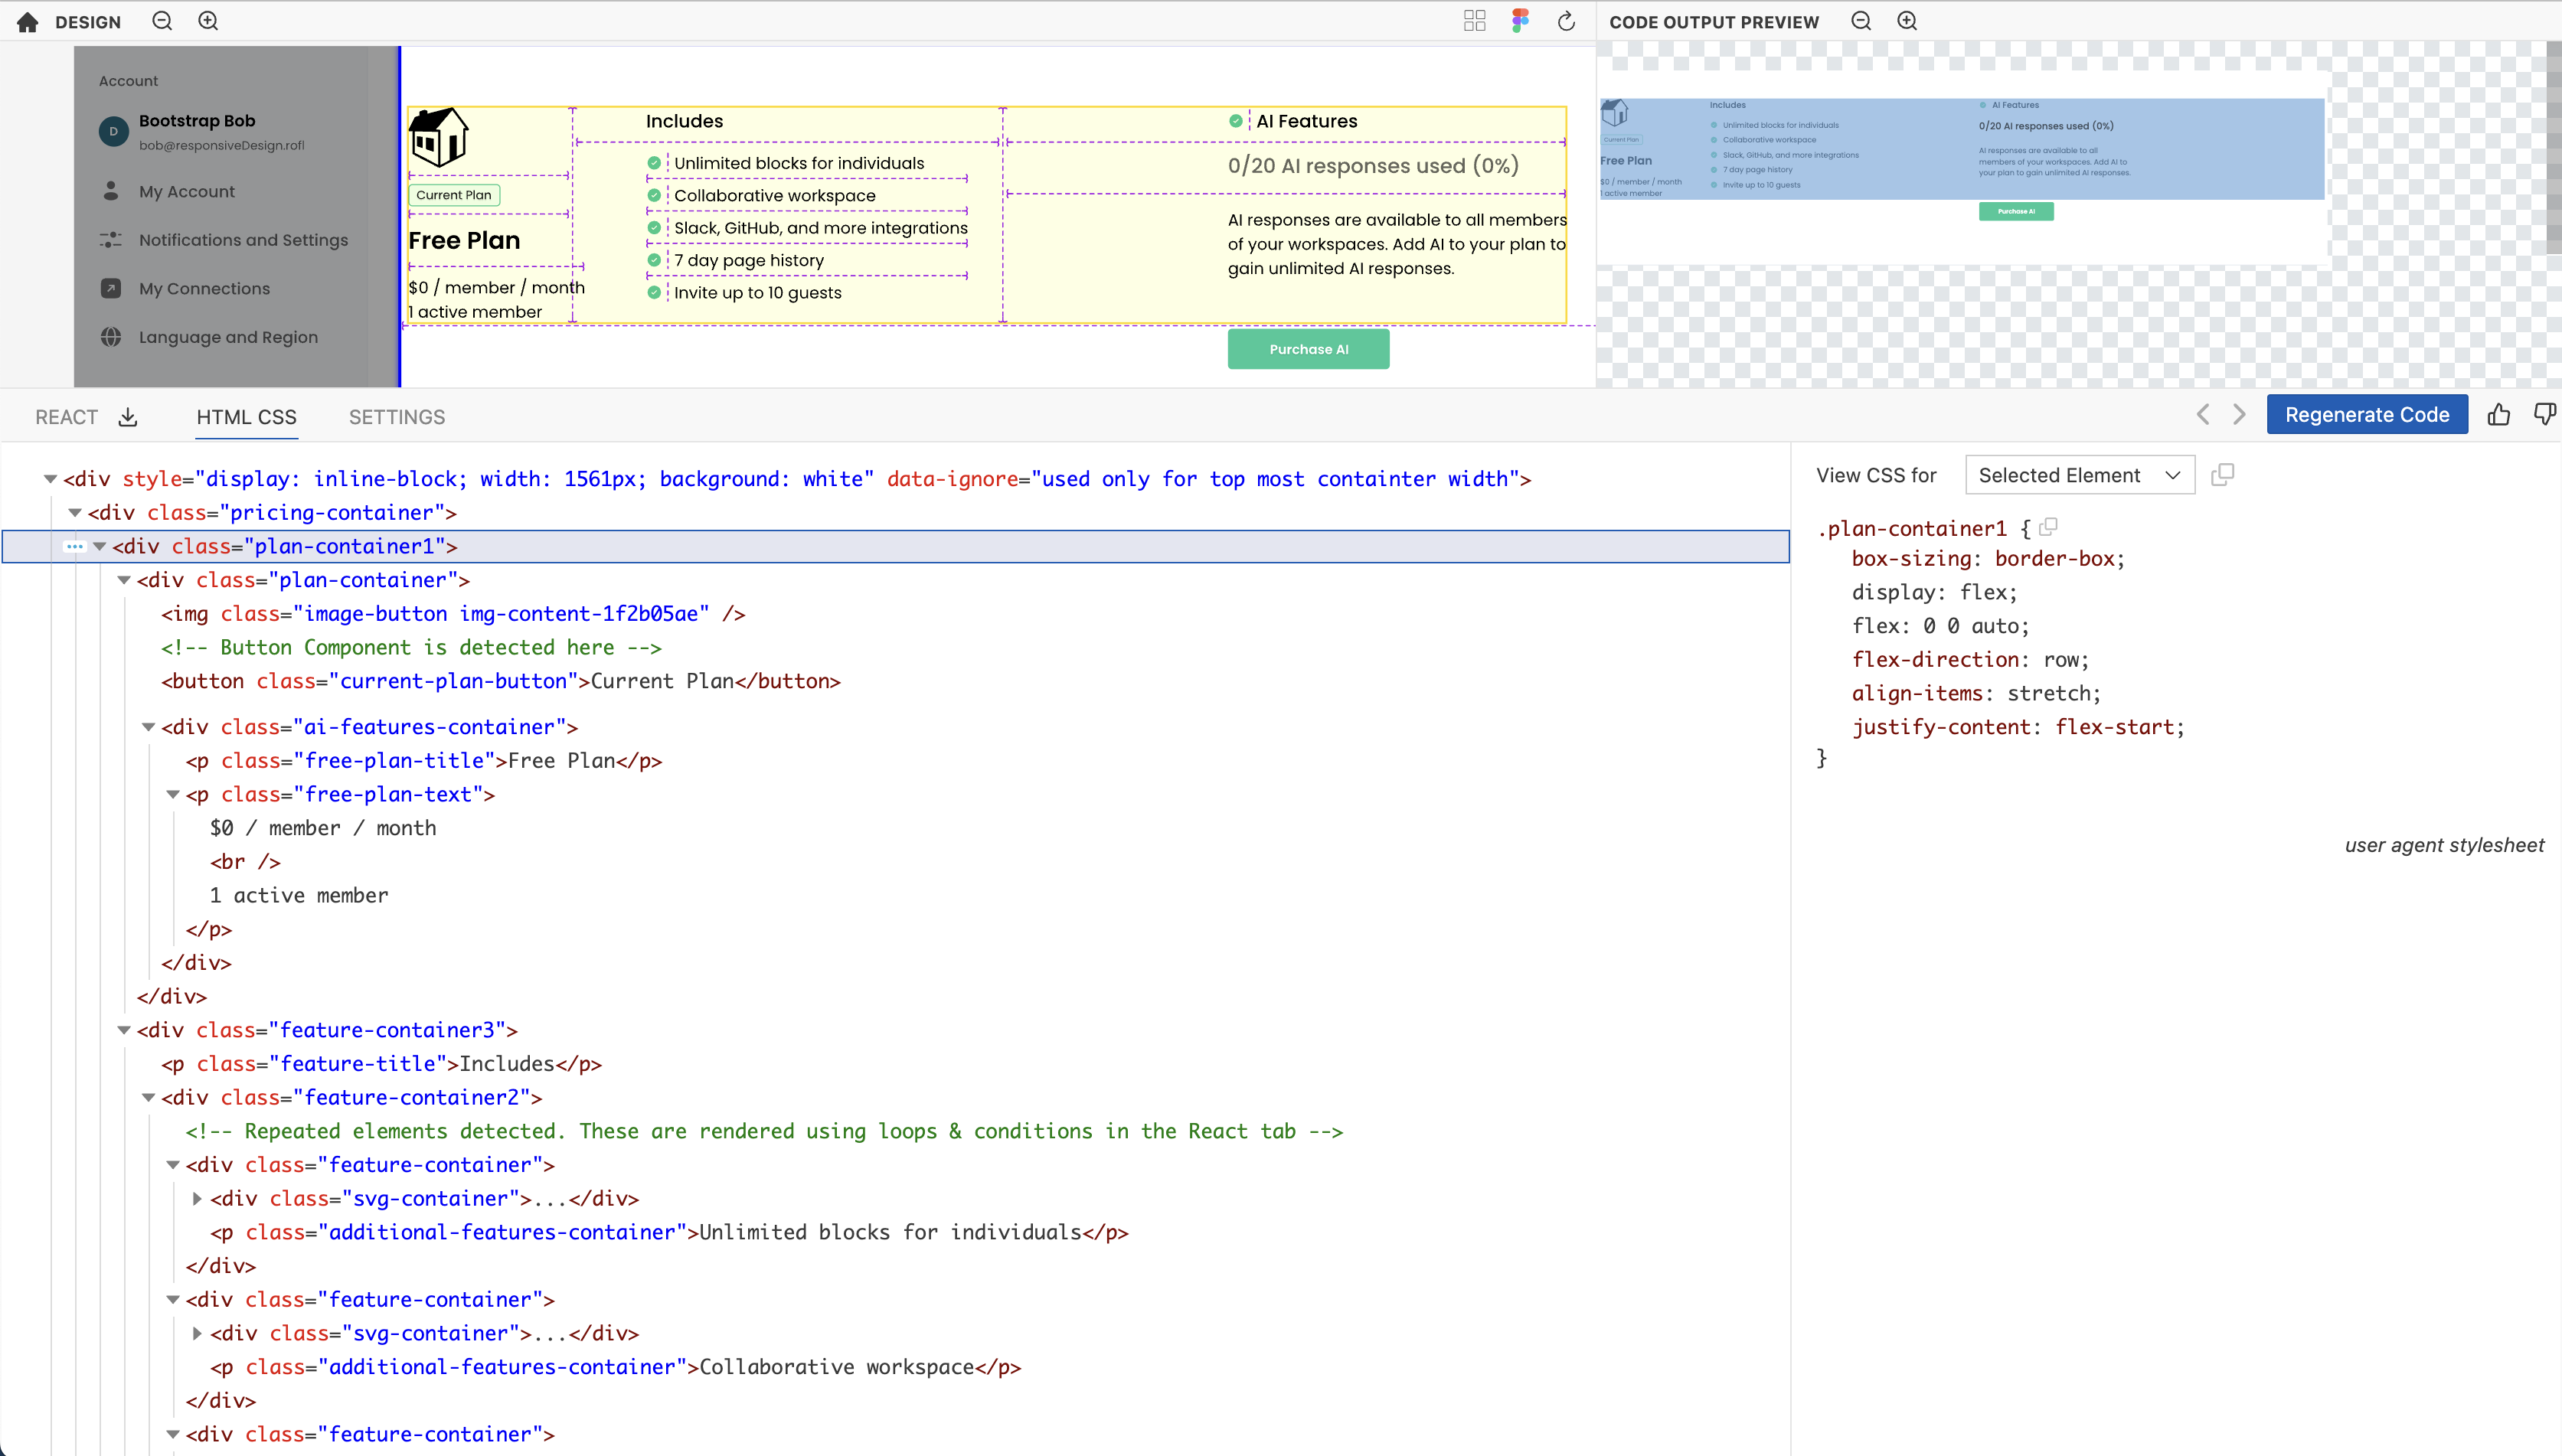Click the Current Plan badge in design
This screenshot has height=1456, width=2562.
454,195
